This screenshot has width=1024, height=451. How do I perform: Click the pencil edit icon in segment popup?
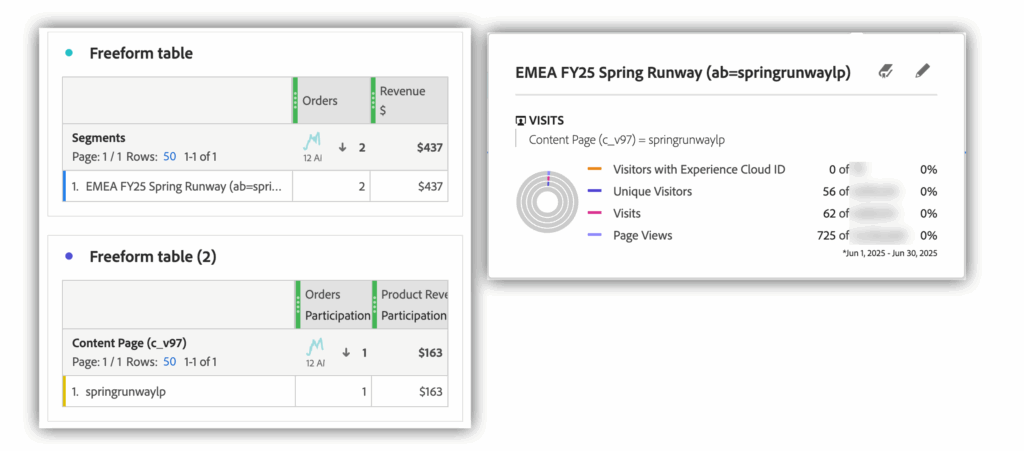point(922,71)
